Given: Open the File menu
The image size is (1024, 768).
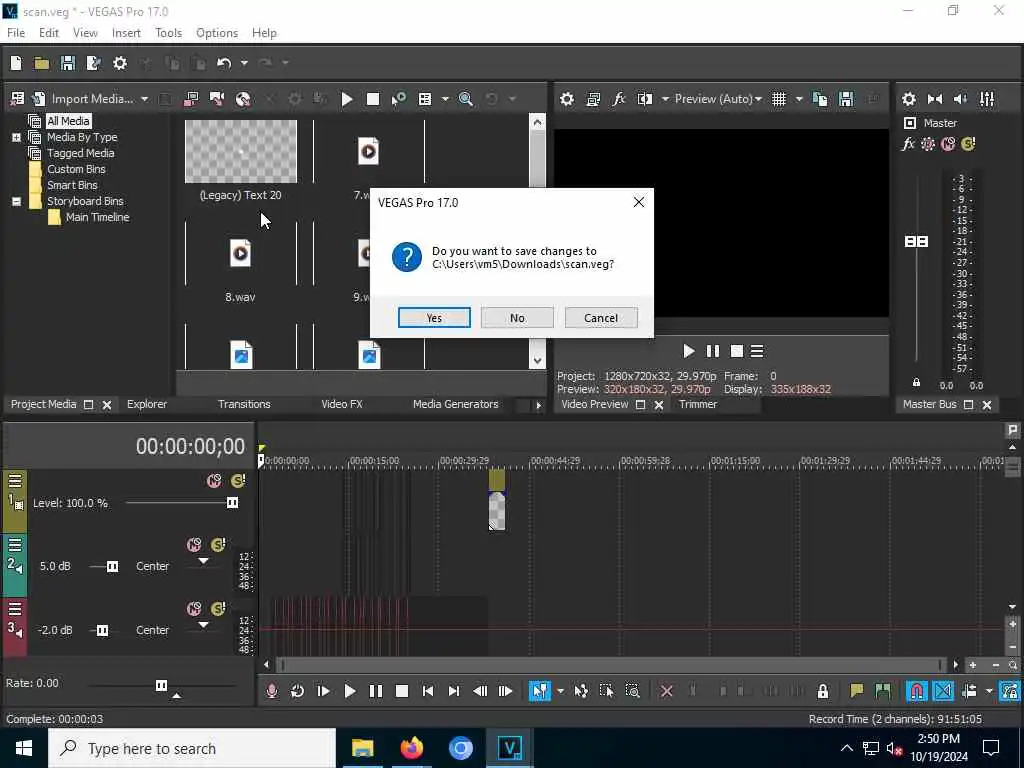Looking at the screenshot, I should pyautogui.click(x=16, y=33).
